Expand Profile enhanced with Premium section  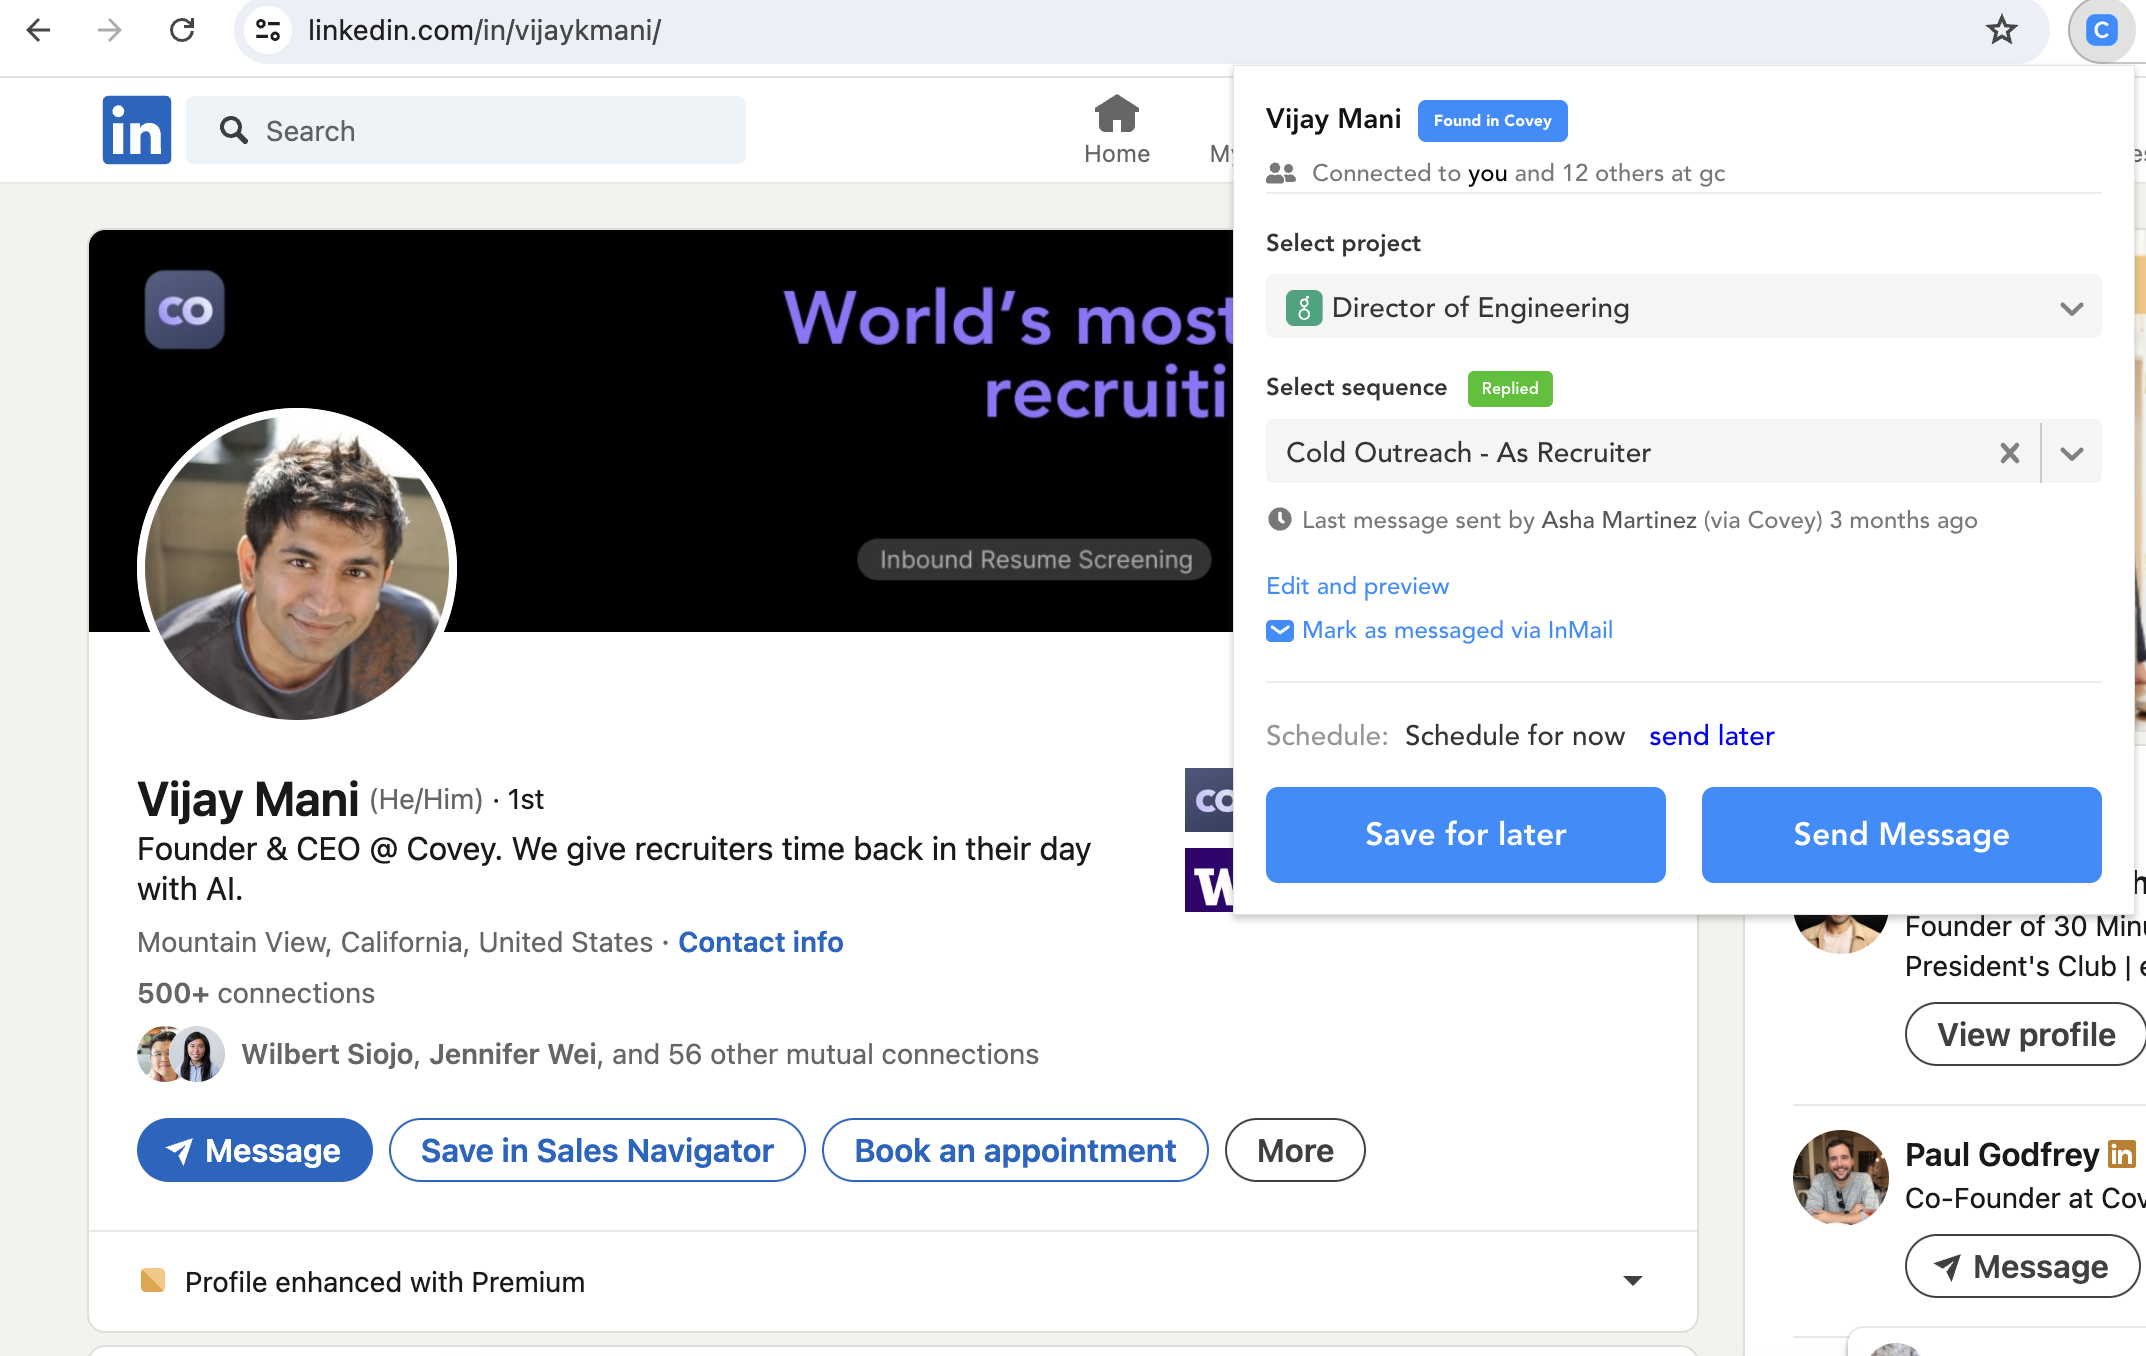pos(1632,1281)
